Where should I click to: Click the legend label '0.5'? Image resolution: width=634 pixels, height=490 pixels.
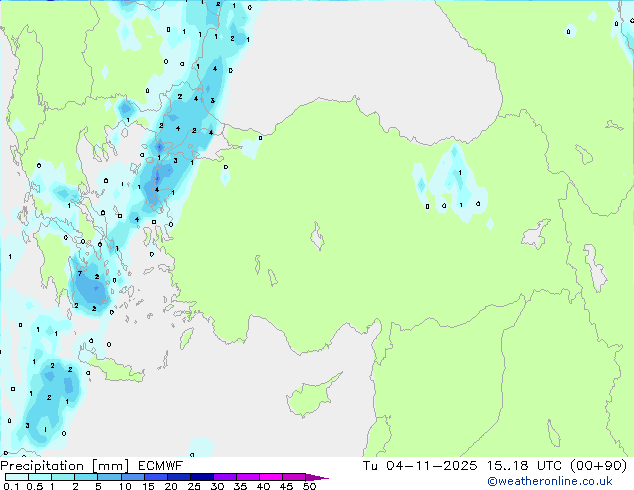click(x=35, y=486)
